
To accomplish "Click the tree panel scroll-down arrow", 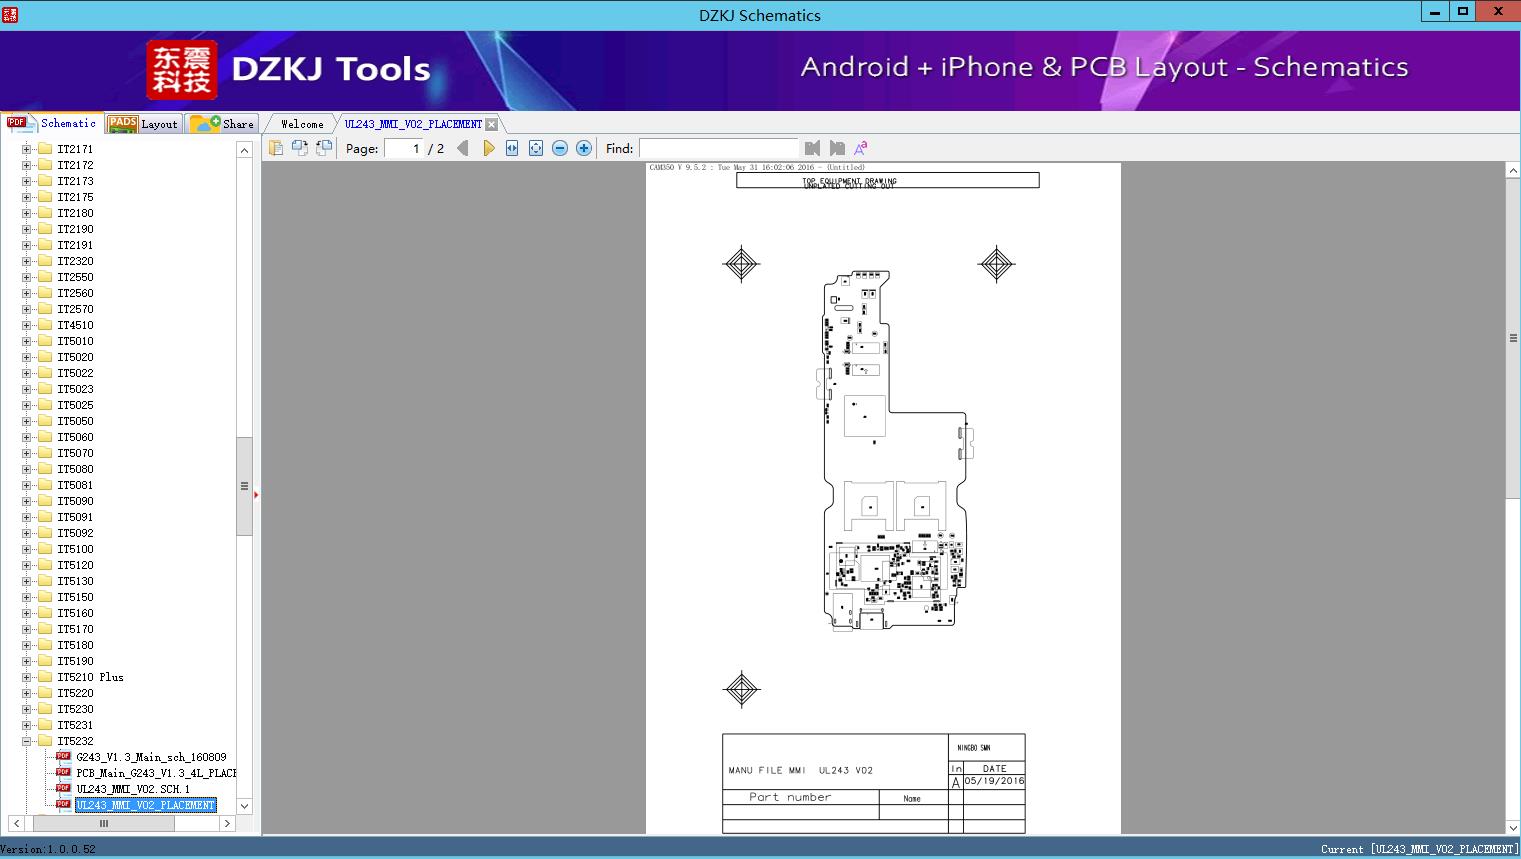I will coord(244,806).
